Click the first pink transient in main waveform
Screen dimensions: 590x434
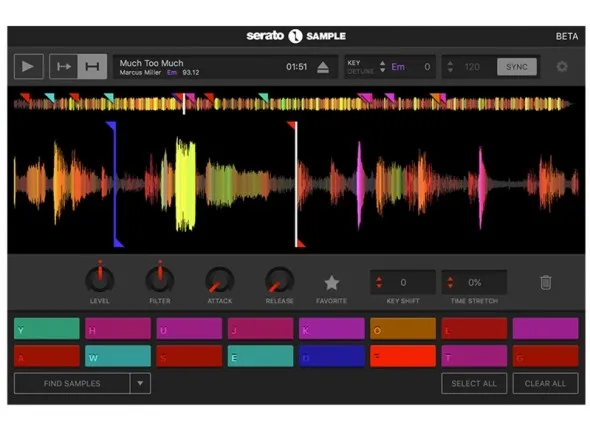360,184
